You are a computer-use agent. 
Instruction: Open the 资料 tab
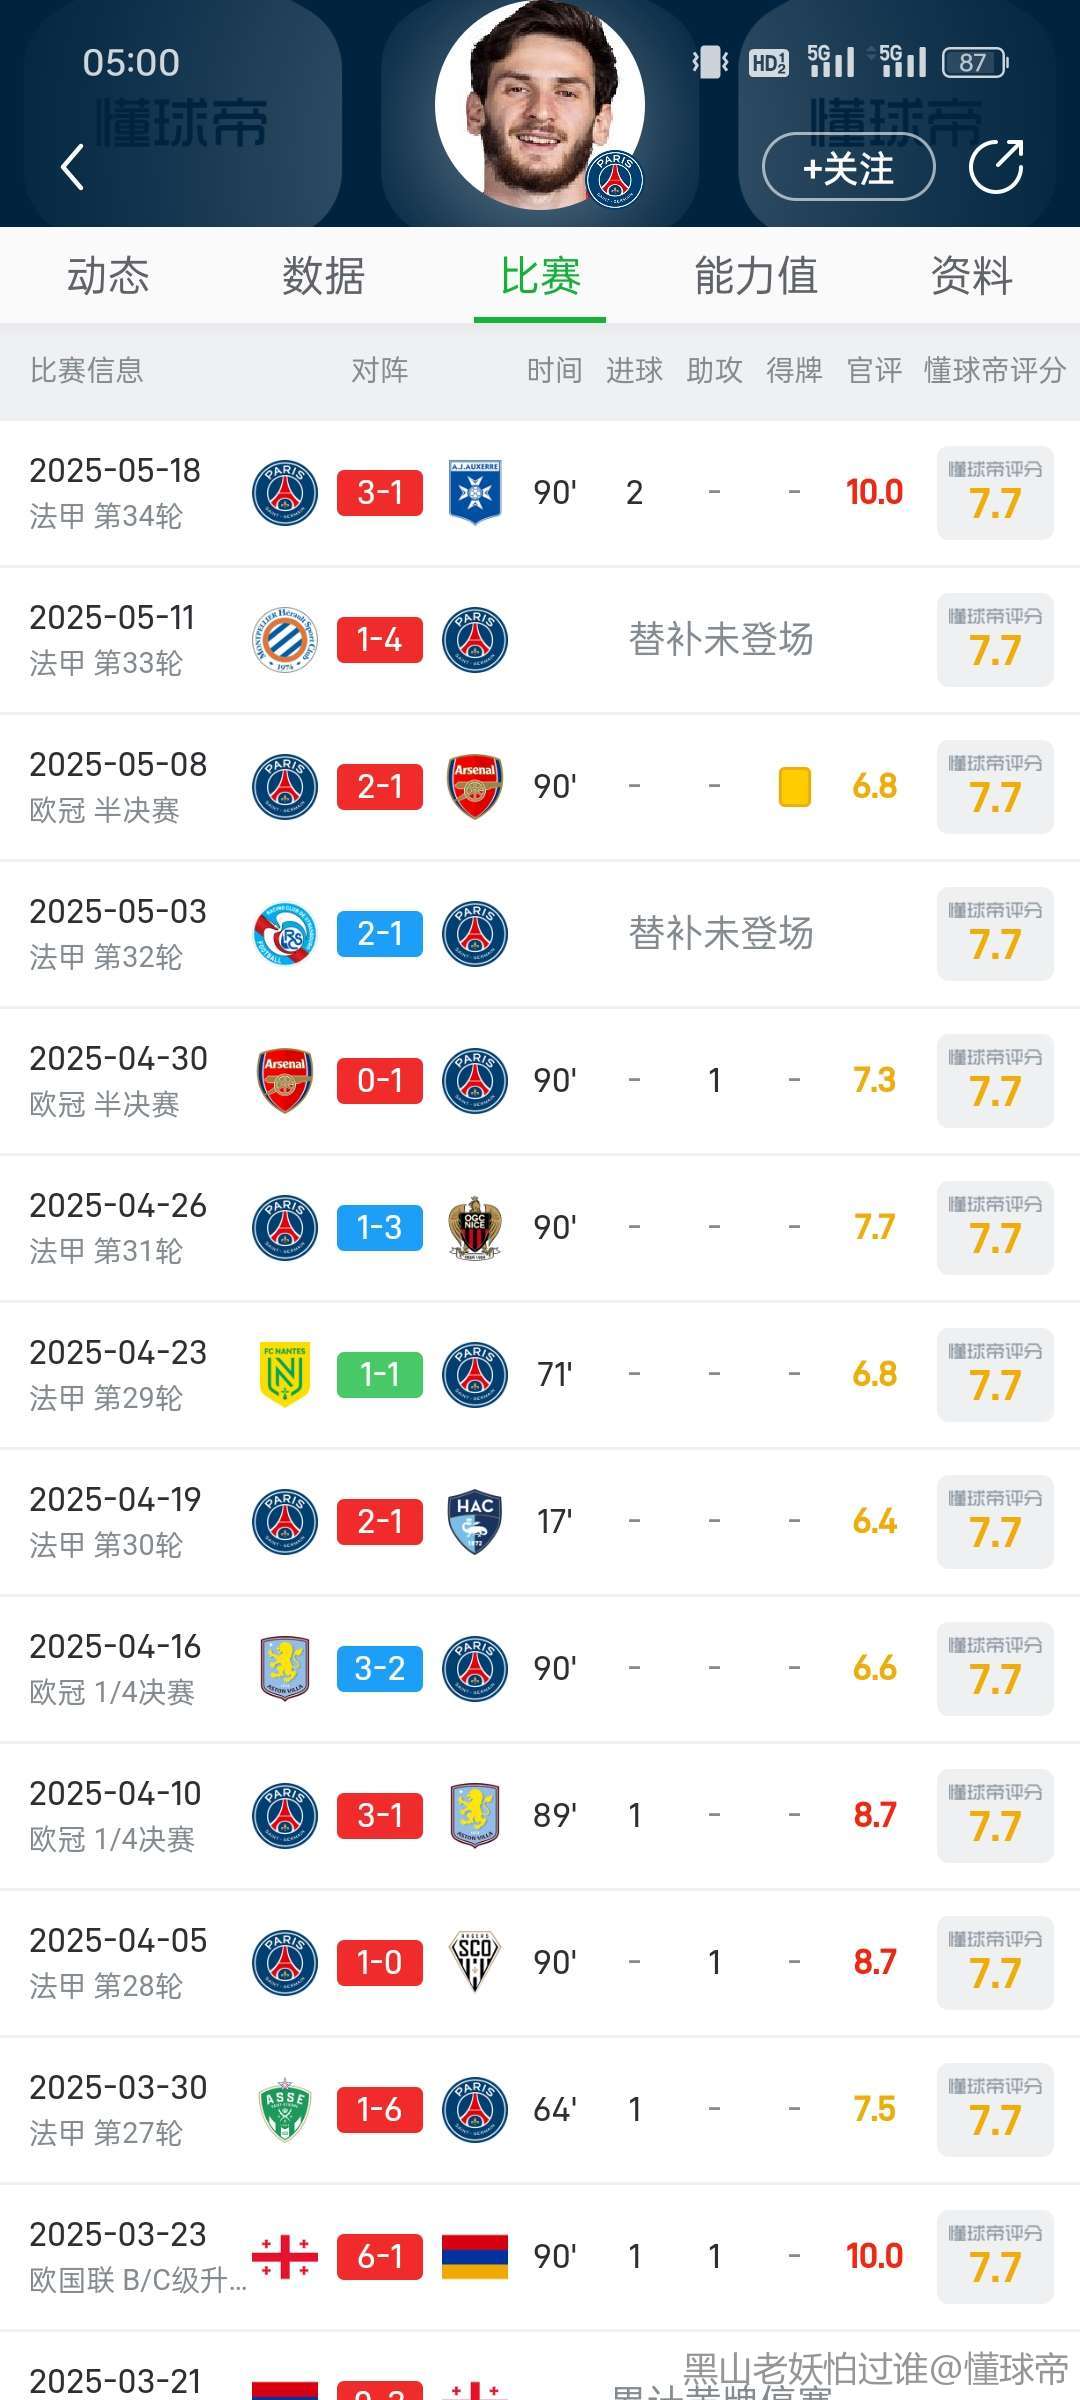[x=971, y=276]
